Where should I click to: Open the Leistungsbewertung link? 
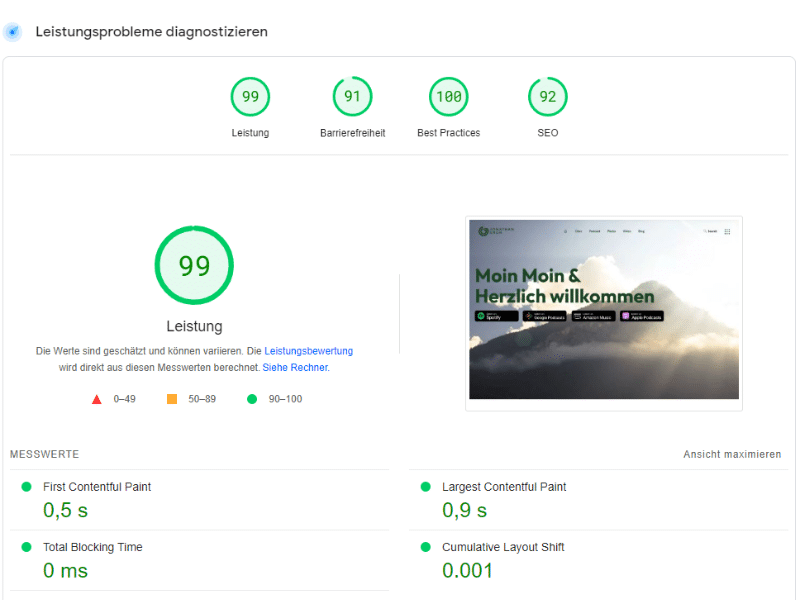[x=308, y=351]
